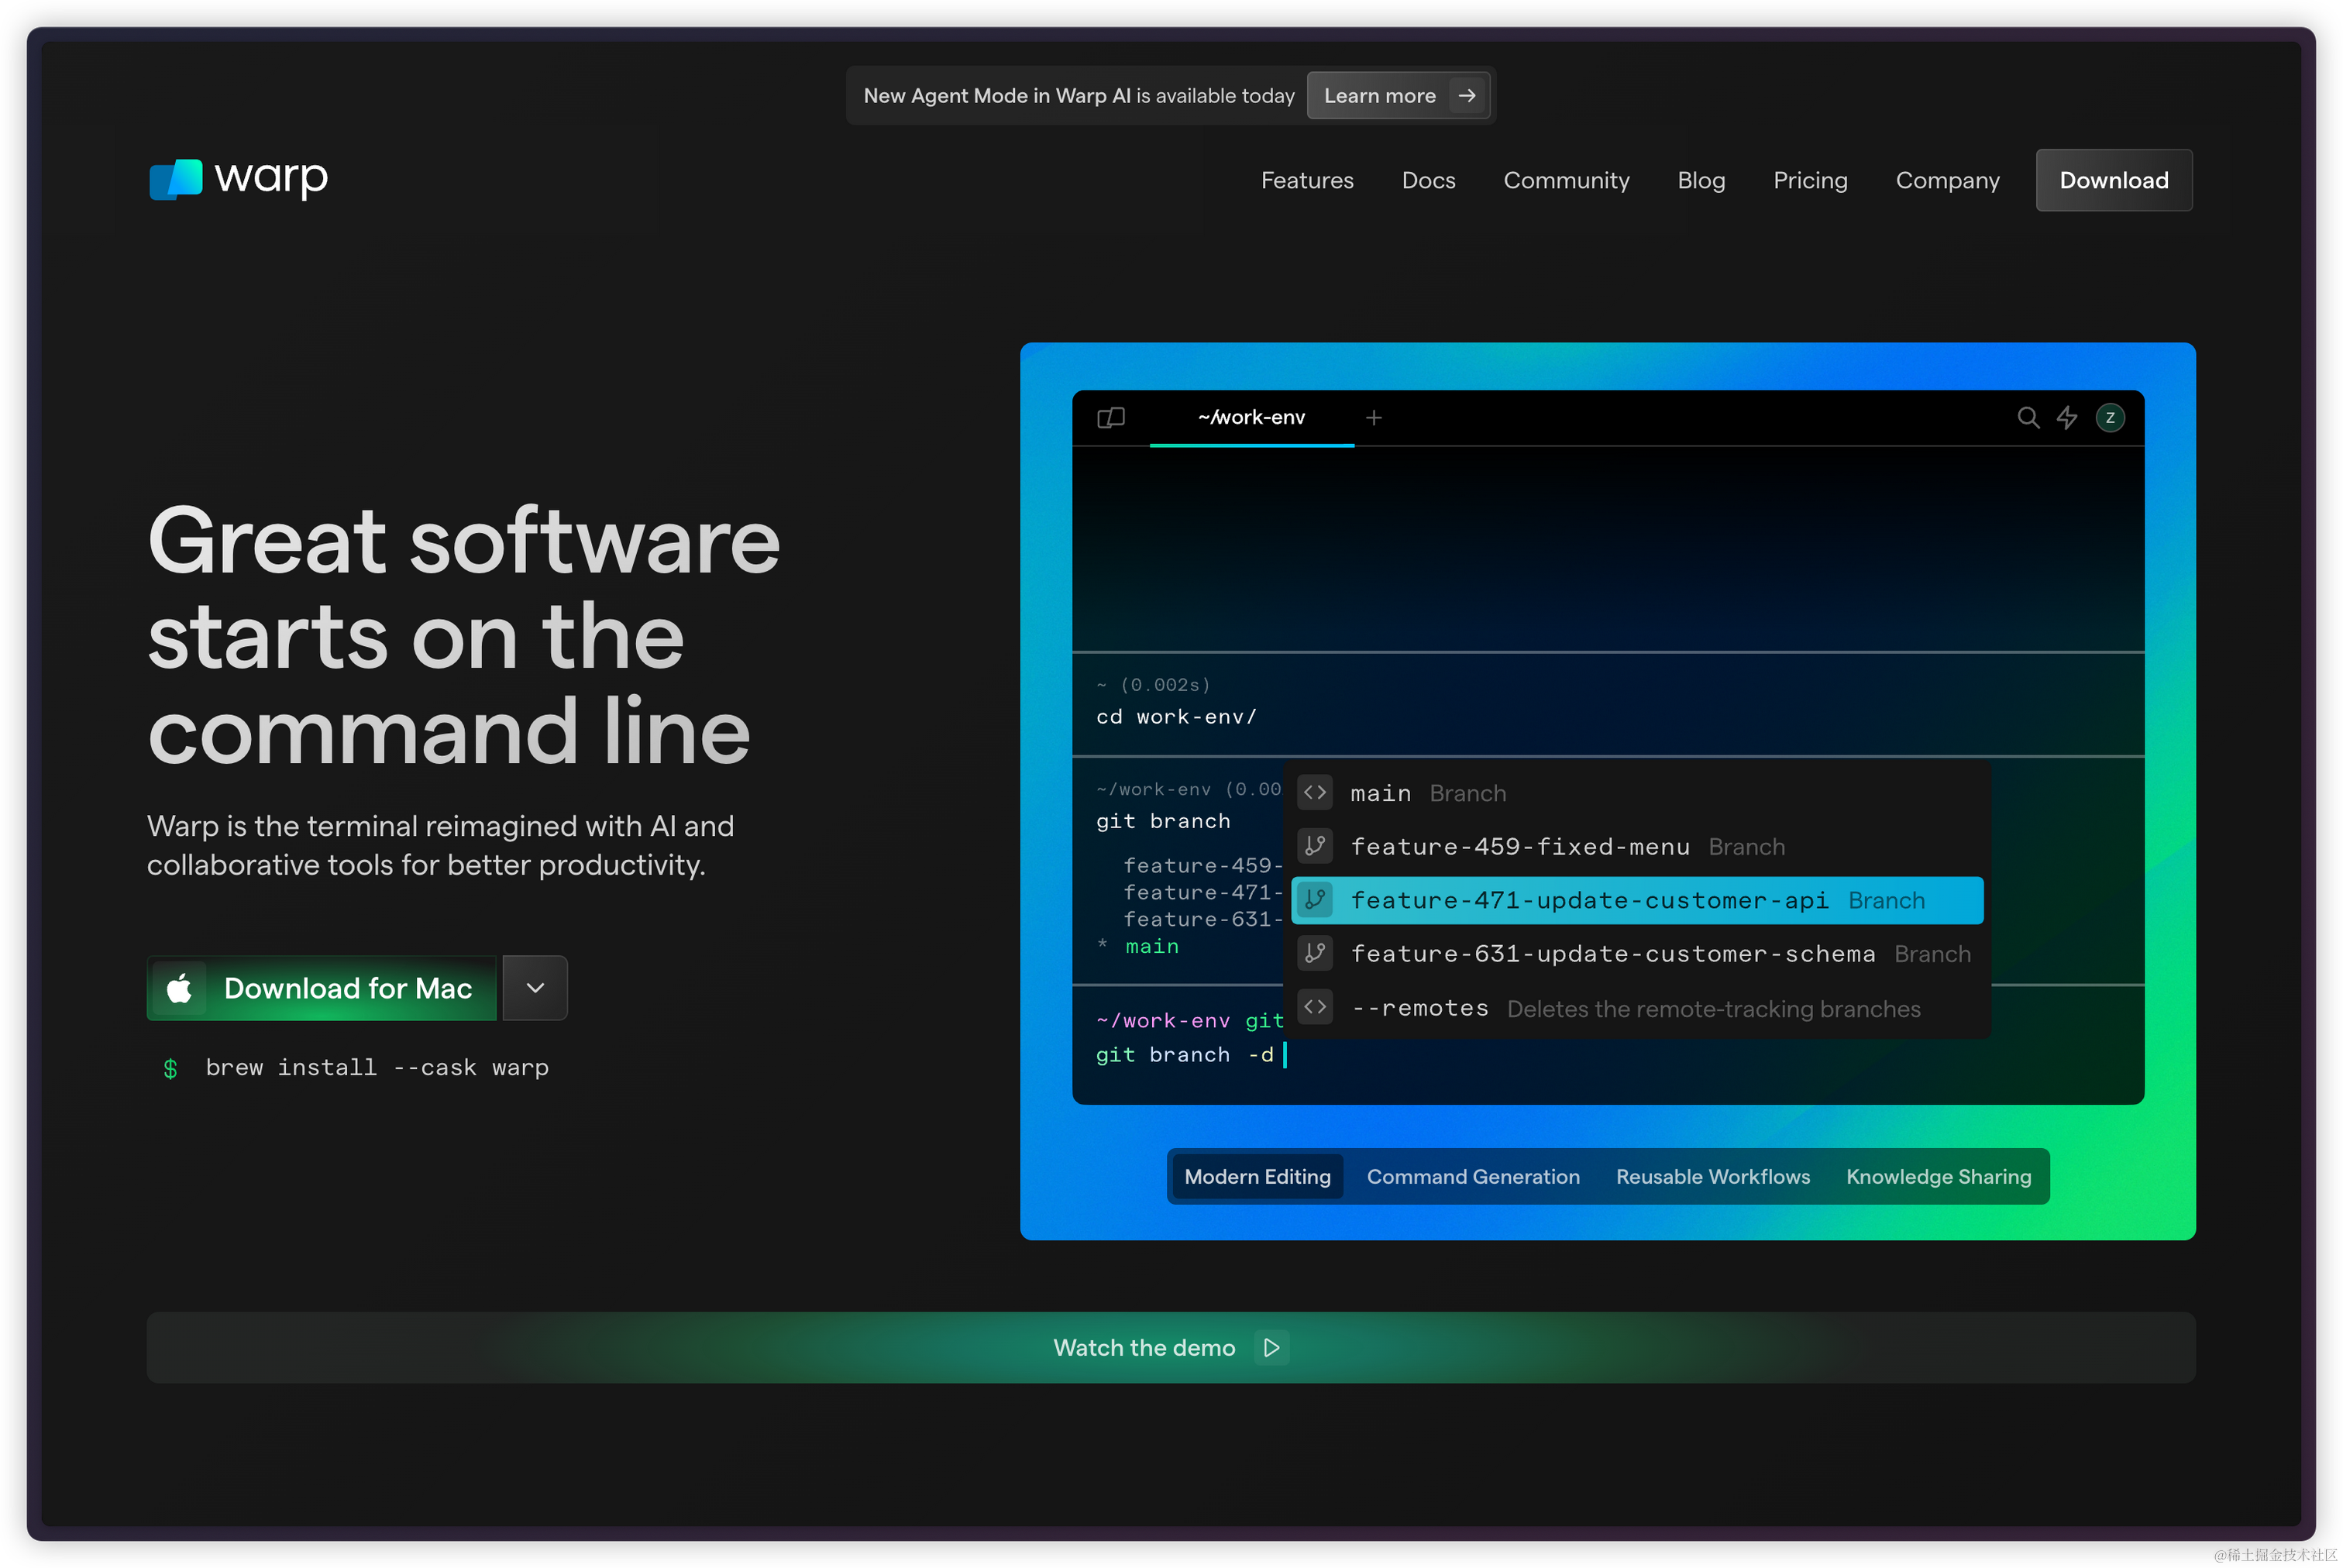Click the Download button in navigation
The height and width of the screenshot is (1568, 2343).
point(2113,180)
